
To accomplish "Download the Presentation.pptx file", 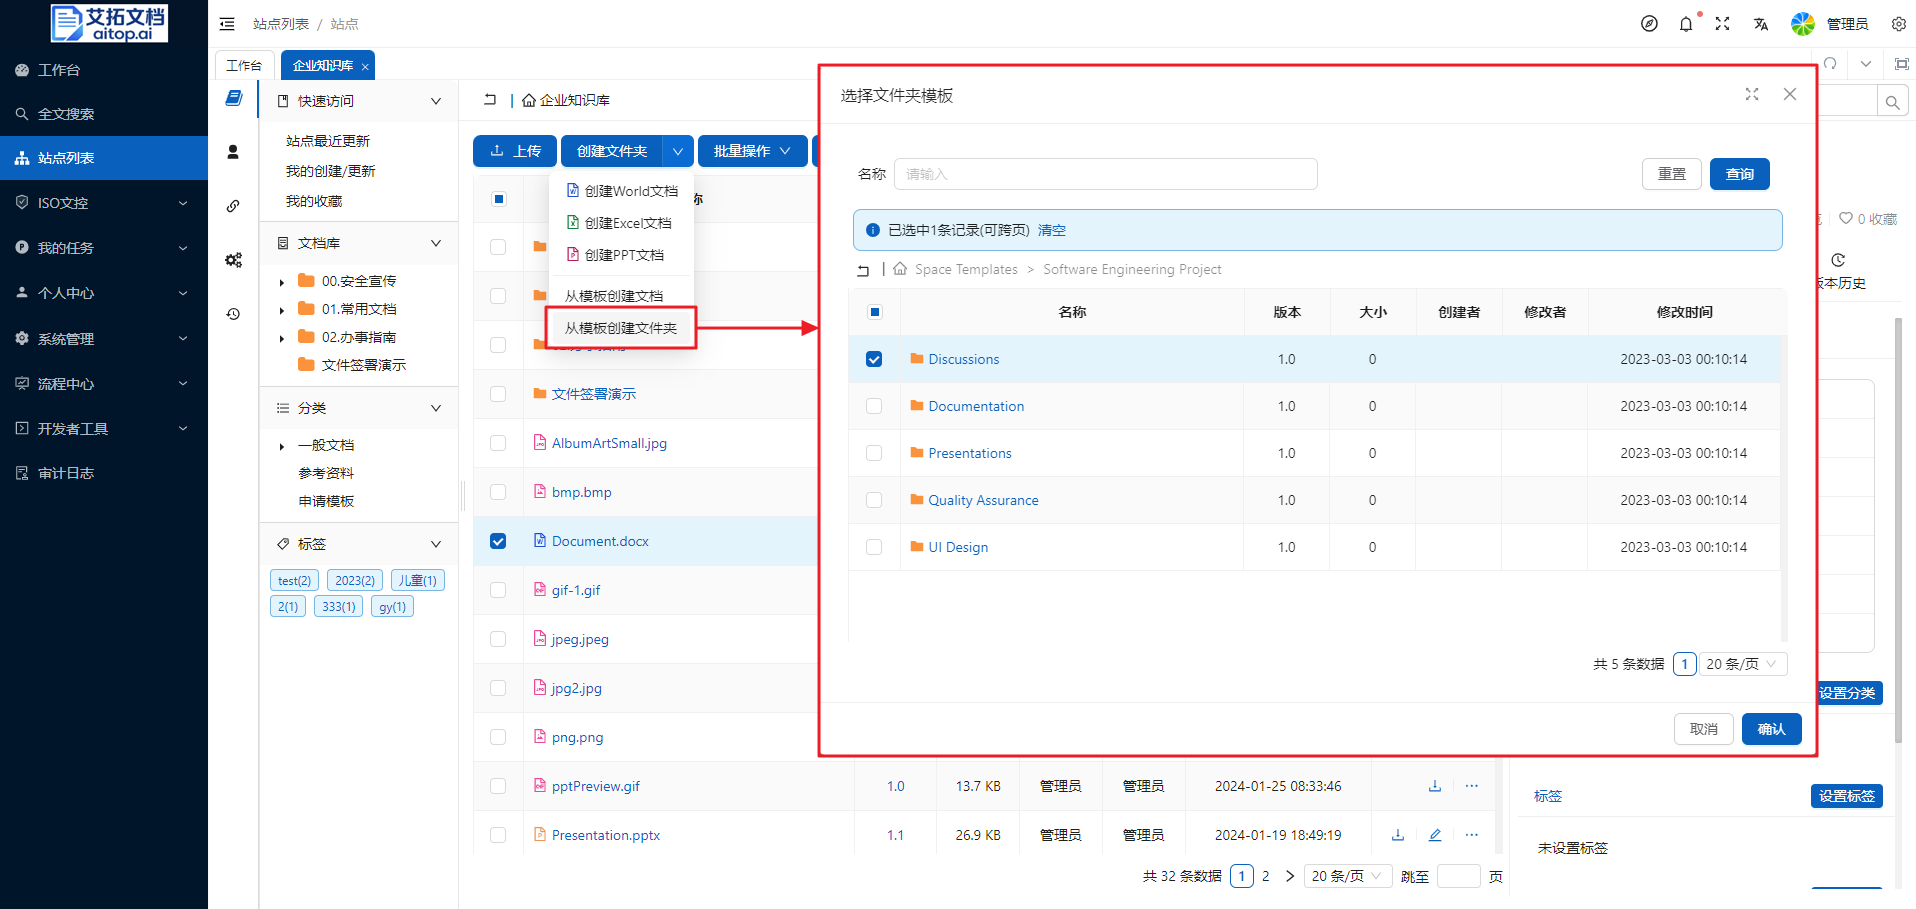I will click(x=1398, y=835).
